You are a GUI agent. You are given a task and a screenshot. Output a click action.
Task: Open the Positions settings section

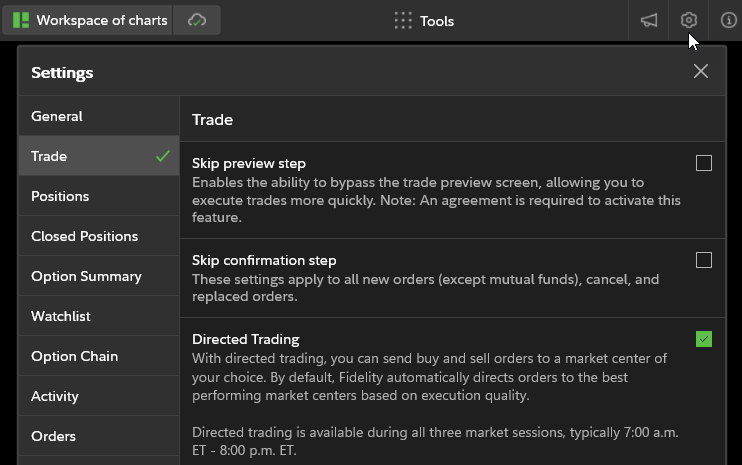point(60,196)
